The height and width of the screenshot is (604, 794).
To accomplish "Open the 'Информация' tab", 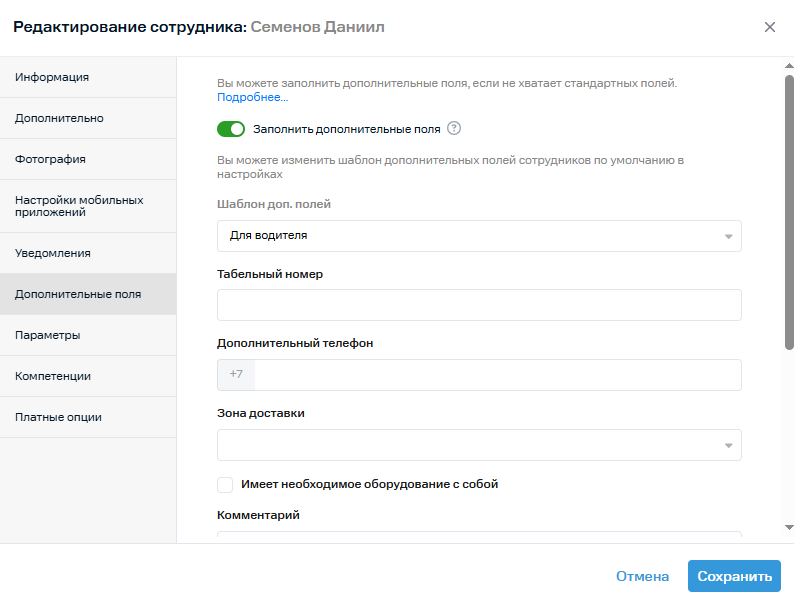I will click(88, 77).
